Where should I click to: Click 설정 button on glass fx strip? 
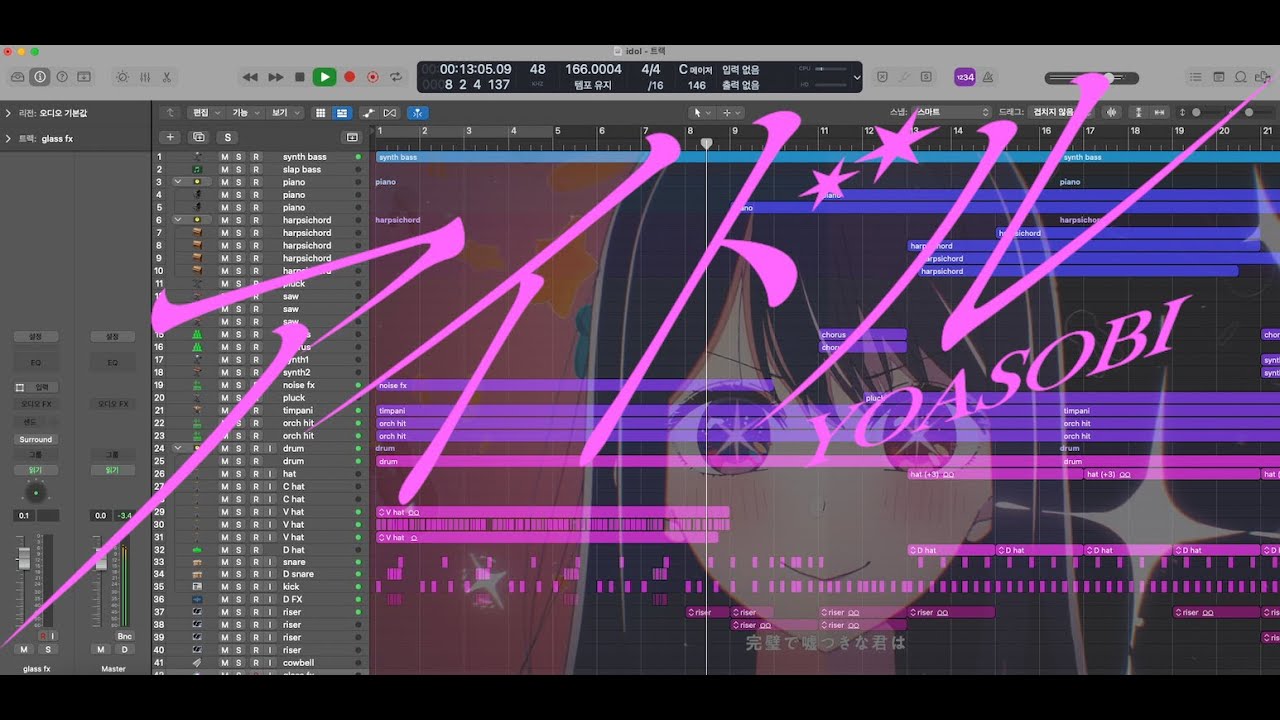coord(36,337)
